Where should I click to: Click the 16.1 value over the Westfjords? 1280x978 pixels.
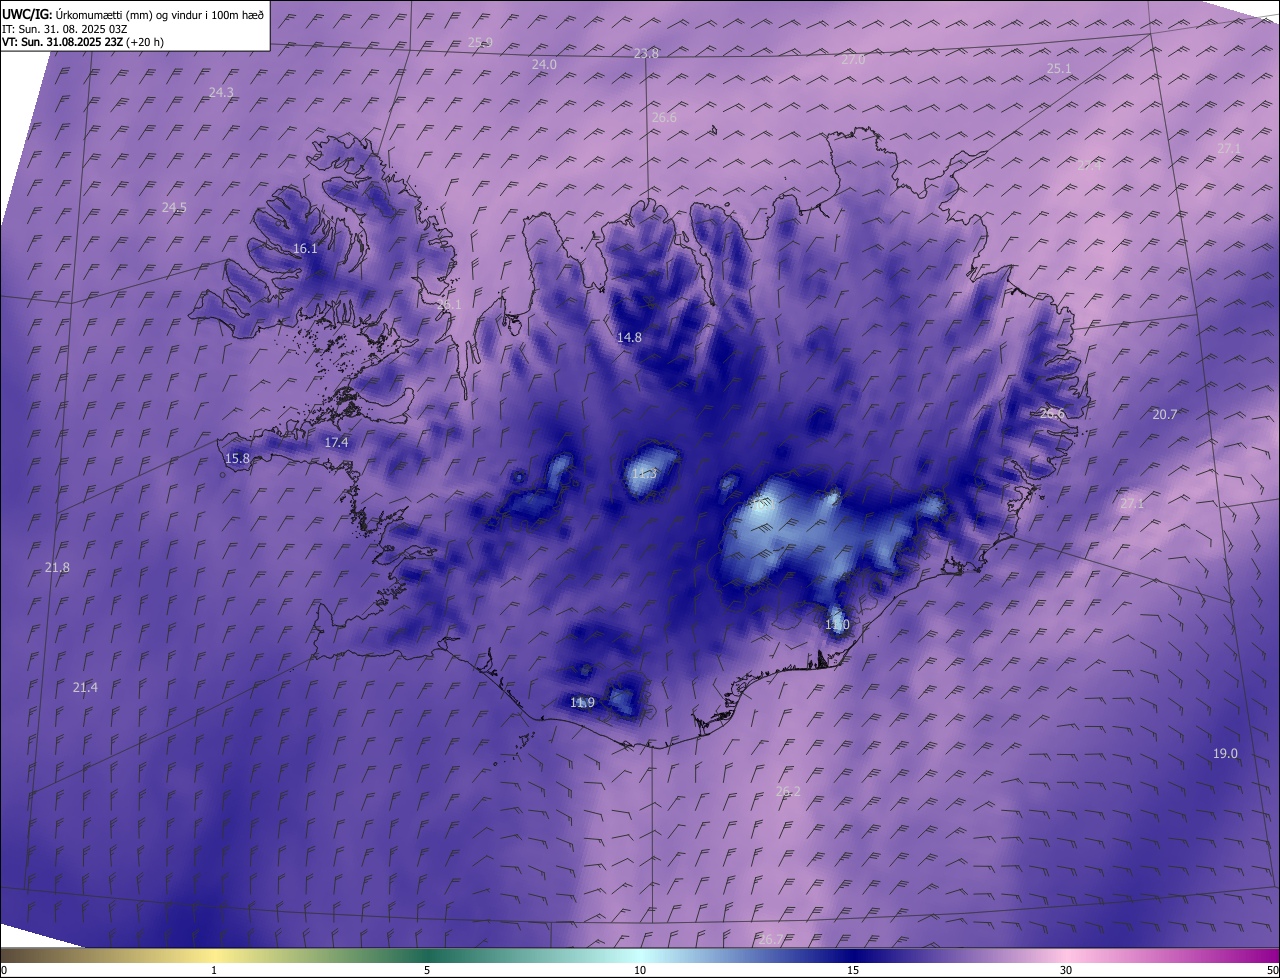coord(305,248)
